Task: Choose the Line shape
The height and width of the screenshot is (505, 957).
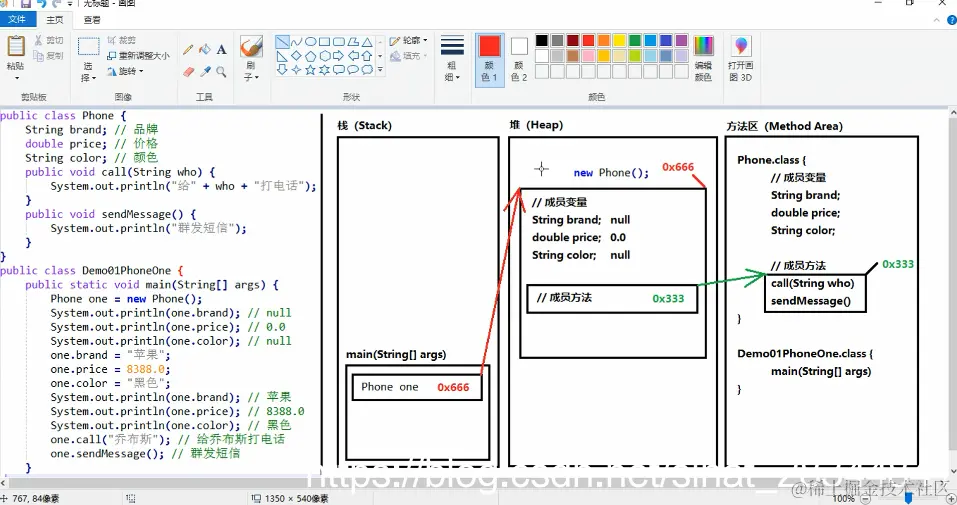Action: coord(282,42)
